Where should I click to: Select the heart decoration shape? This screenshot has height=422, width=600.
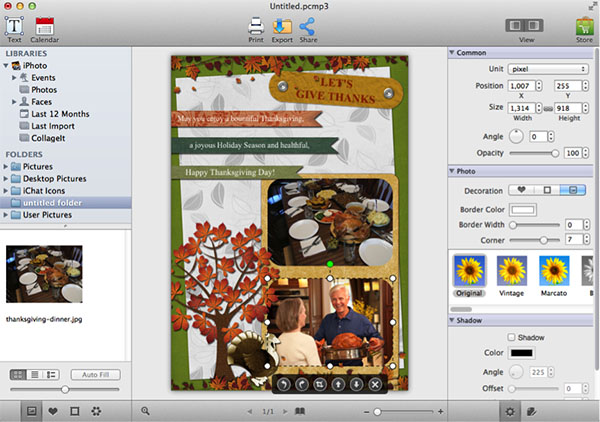521,189
